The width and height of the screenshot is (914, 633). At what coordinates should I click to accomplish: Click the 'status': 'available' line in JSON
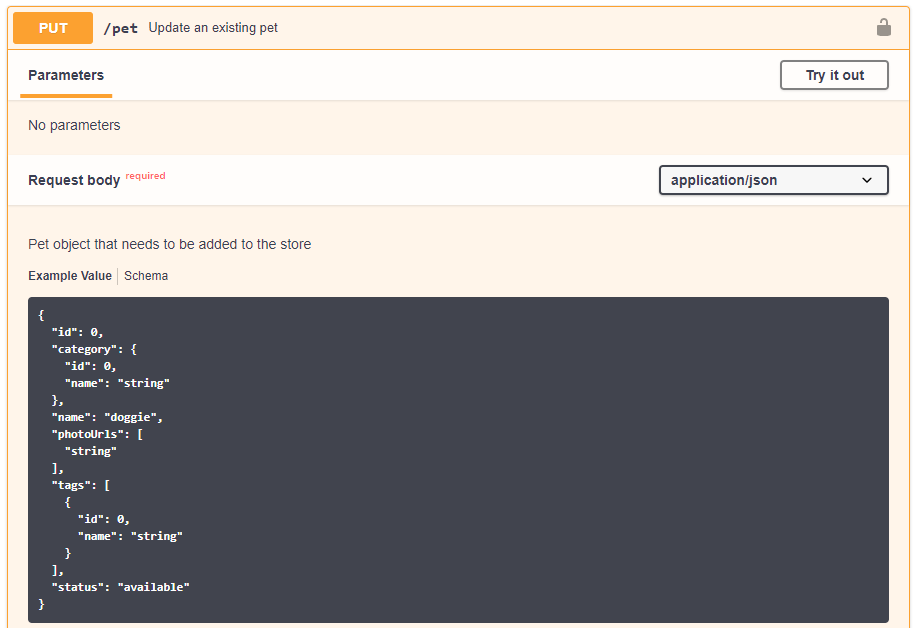click(x=119, y=586)
